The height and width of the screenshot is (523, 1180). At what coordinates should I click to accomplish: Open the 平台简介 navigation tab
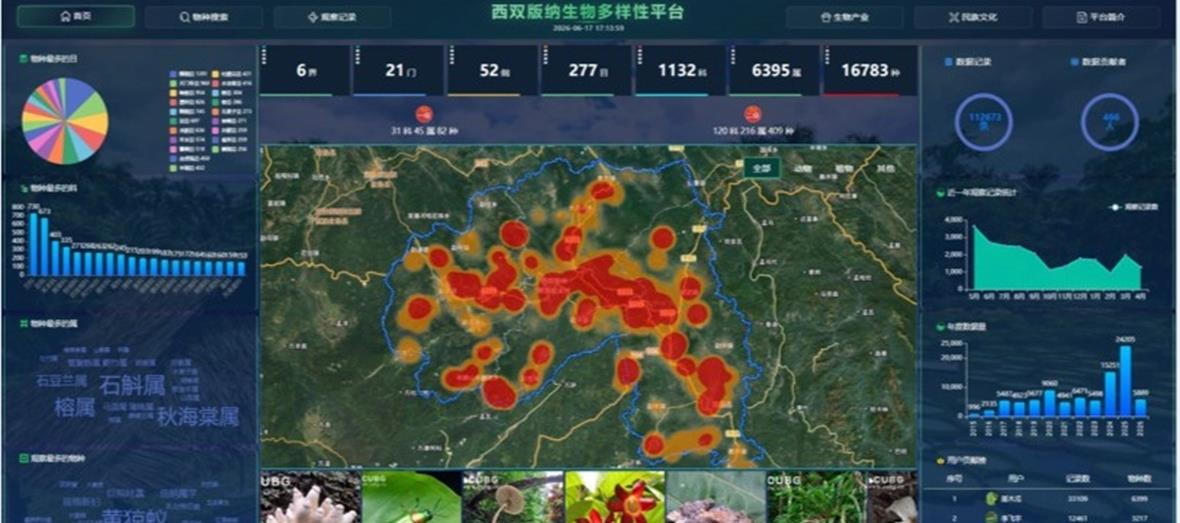(1101, 17)
